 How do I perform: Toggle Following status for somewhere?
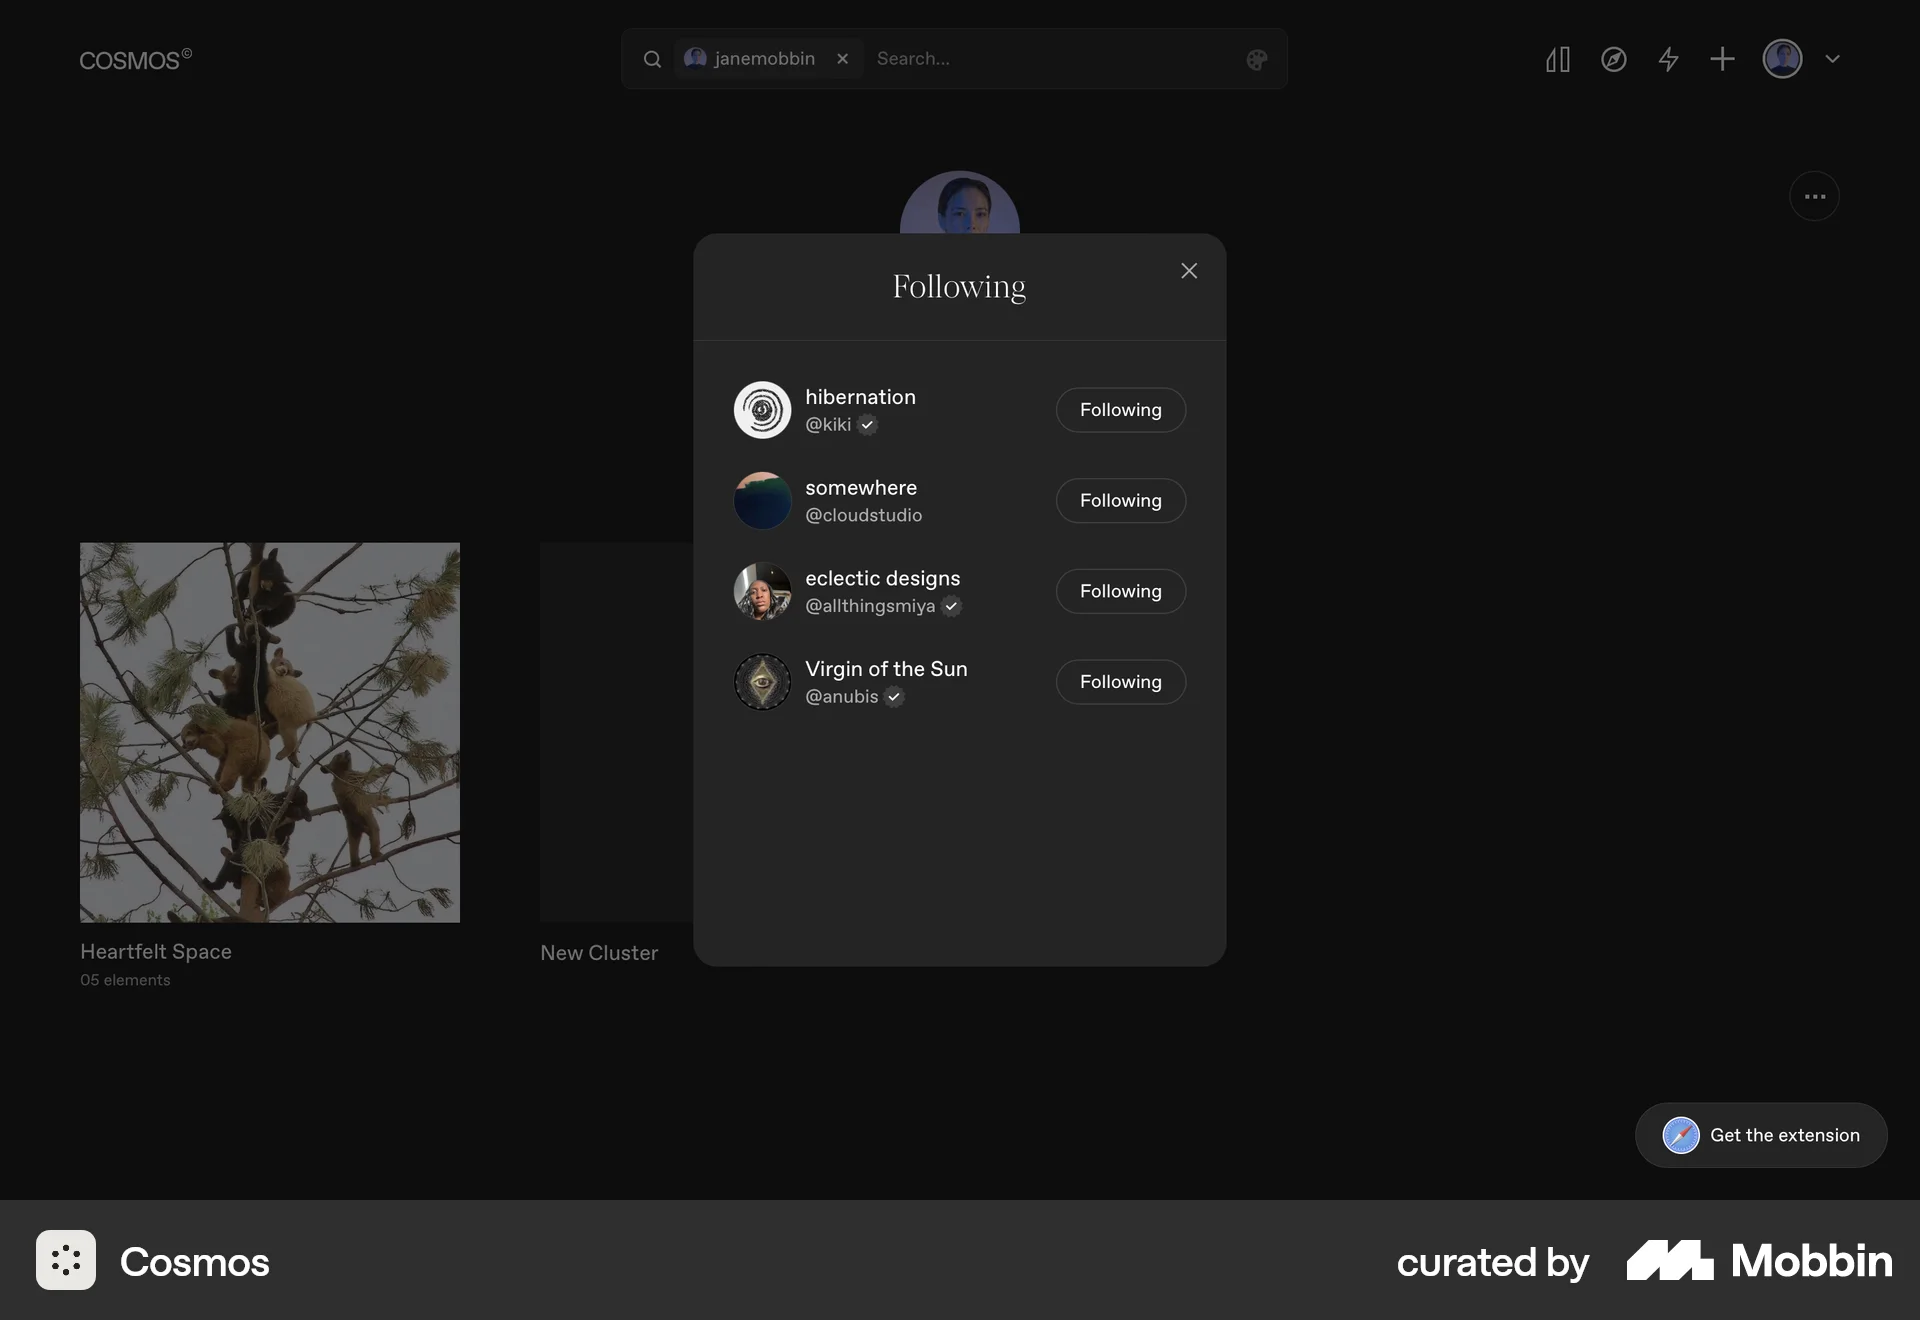coord(1120,500)
